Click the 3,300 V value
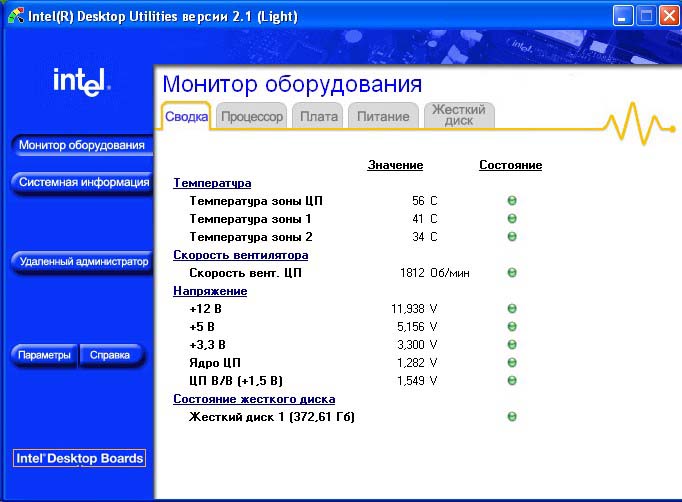 [417, 345]
